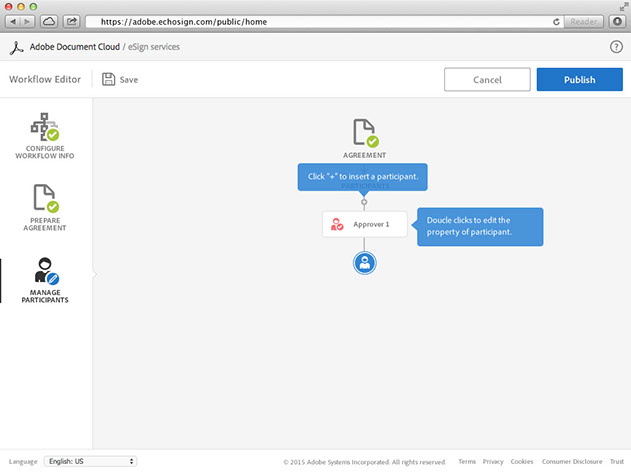Open Configure Workflow Info step
Screen dimensions: 631x473
pyautogui.click(x=45, y=136)
